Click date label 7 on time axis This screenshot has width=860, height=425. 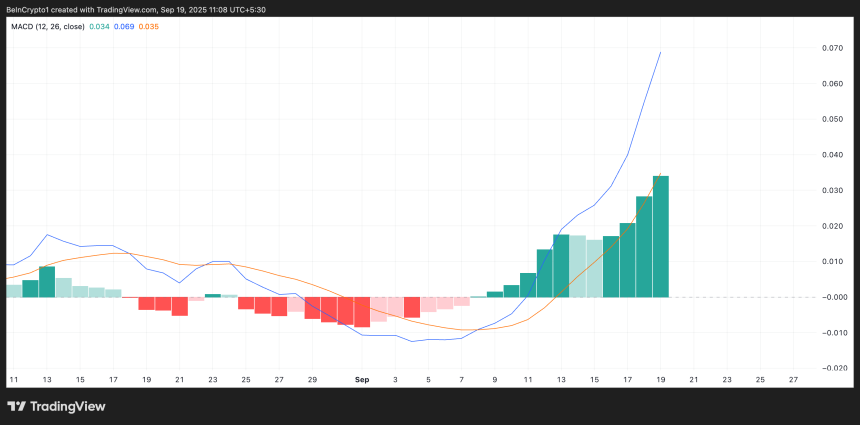[x=461, y=380]
